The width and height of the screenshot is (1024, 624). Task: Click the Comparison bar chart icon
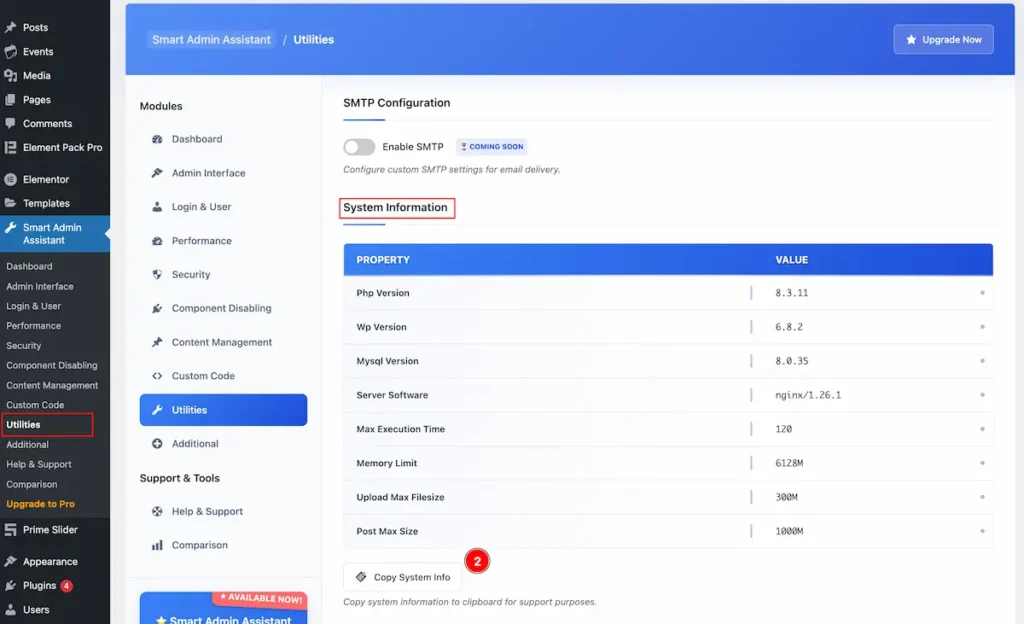point(157,545)
